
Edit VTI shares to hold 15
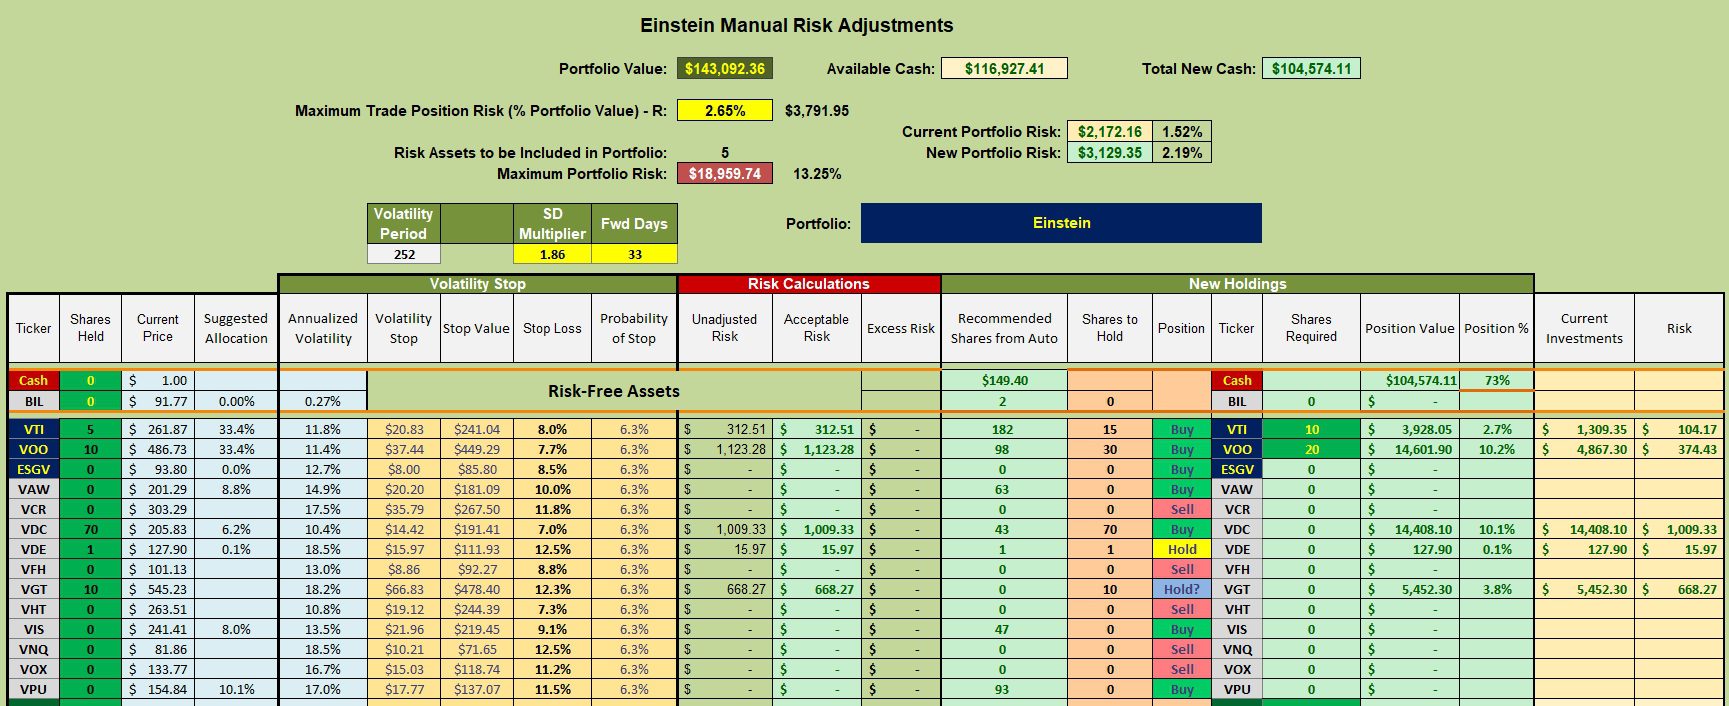tap(1110, 429)
